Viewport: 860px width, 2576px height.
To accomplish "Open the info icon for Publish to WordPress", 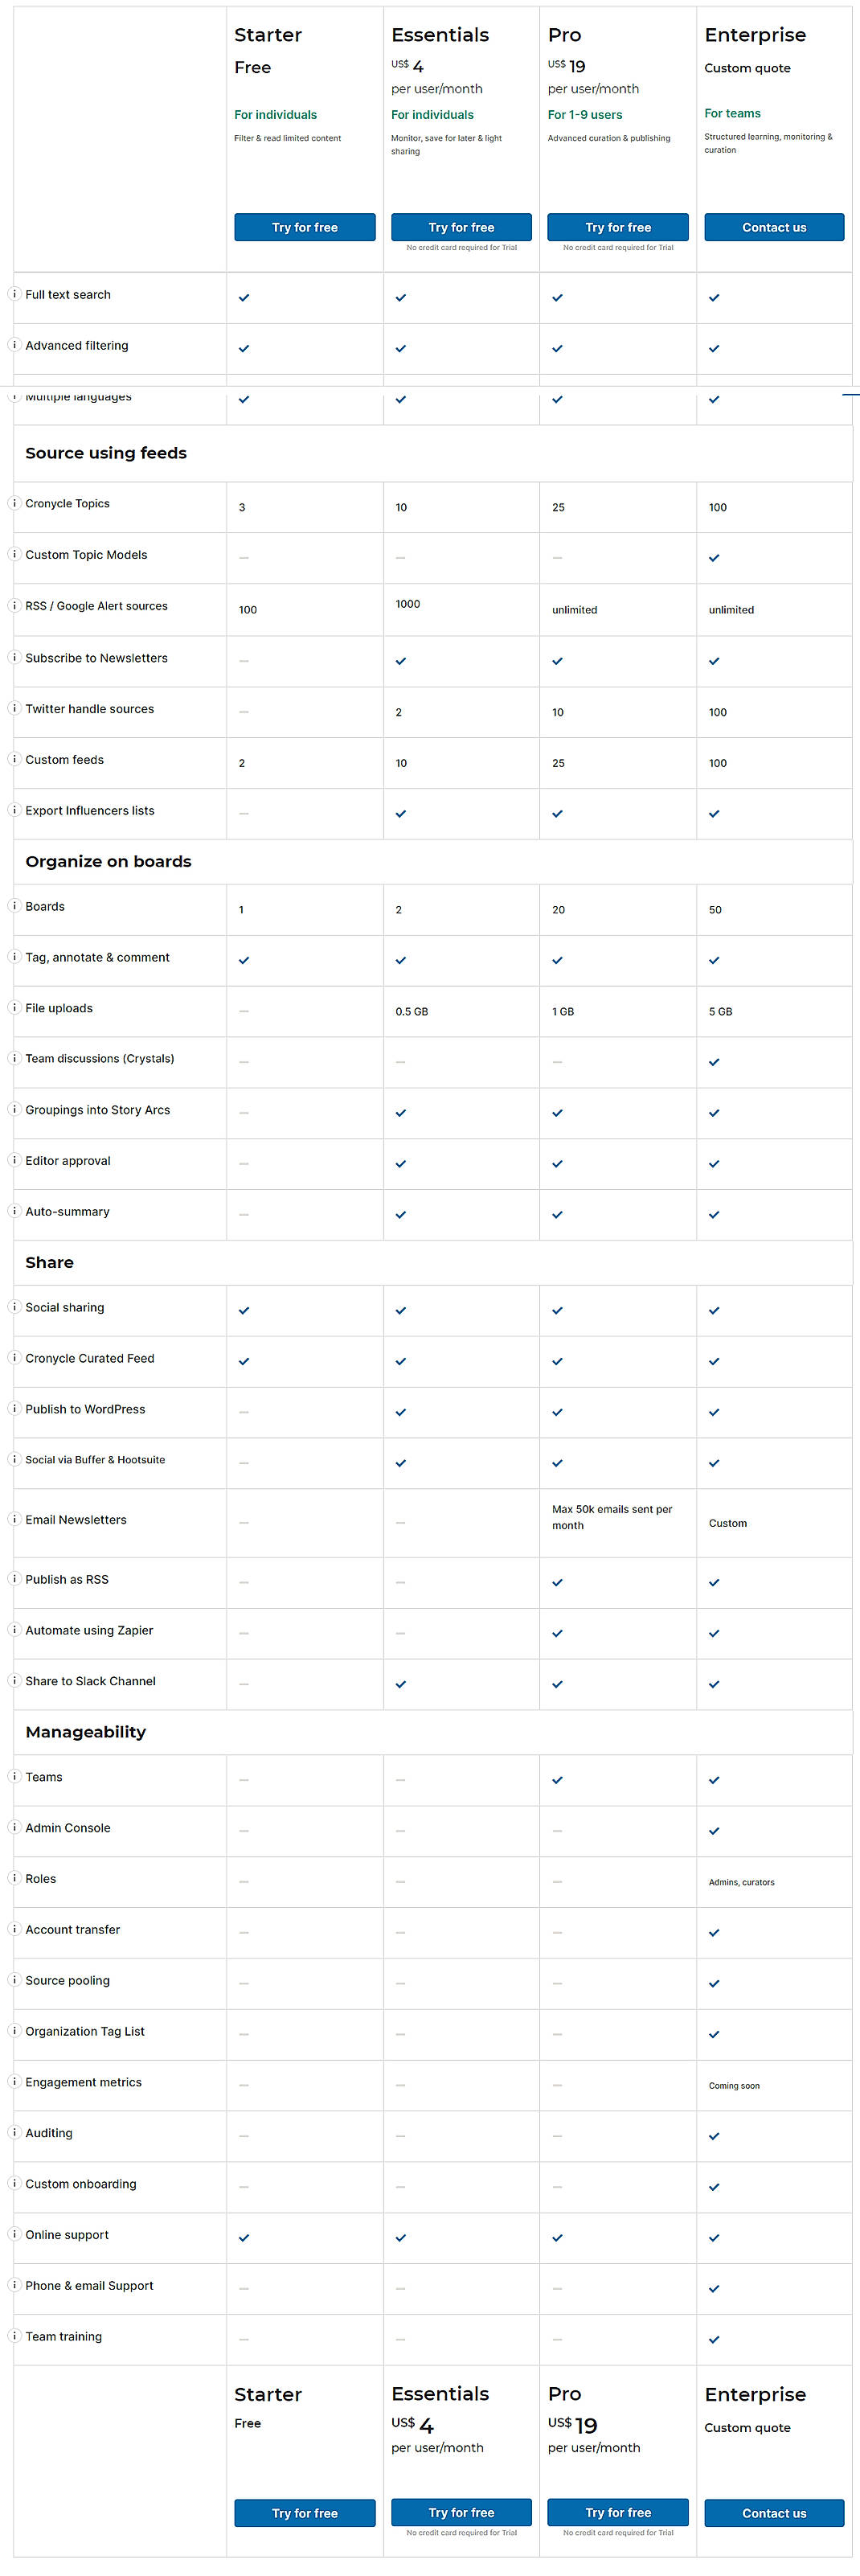I will 15,1409.
